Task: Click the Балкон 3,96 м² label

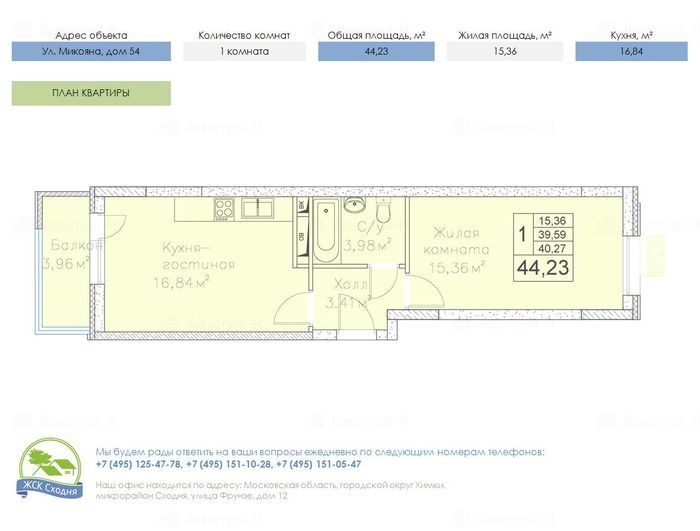Action: coord(70,255)
